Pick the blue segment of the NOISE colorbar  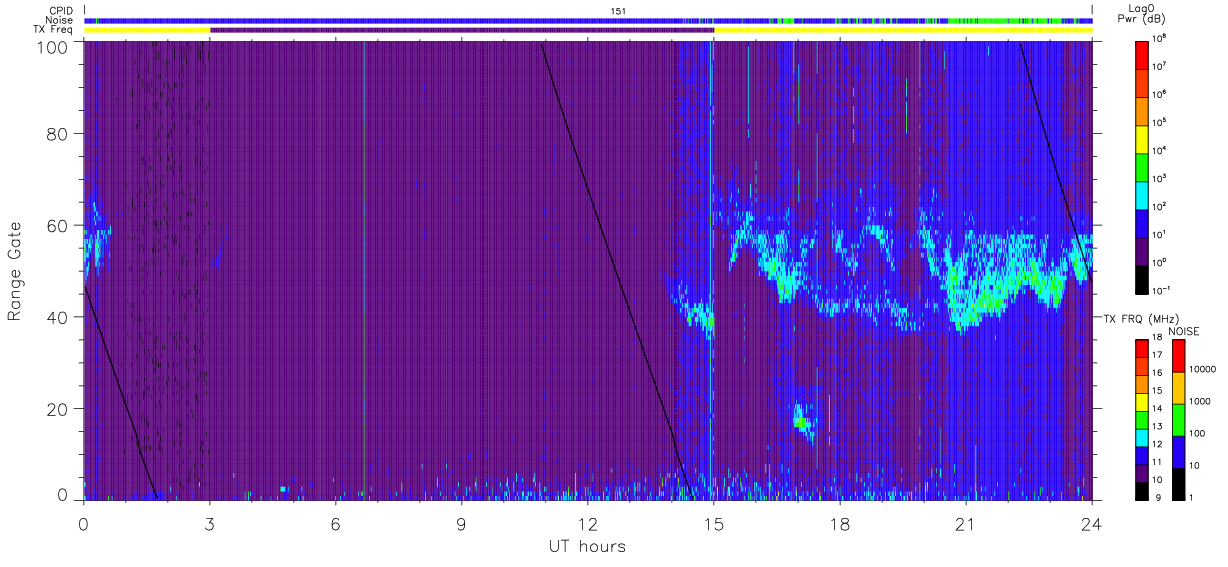[1178, 451]
